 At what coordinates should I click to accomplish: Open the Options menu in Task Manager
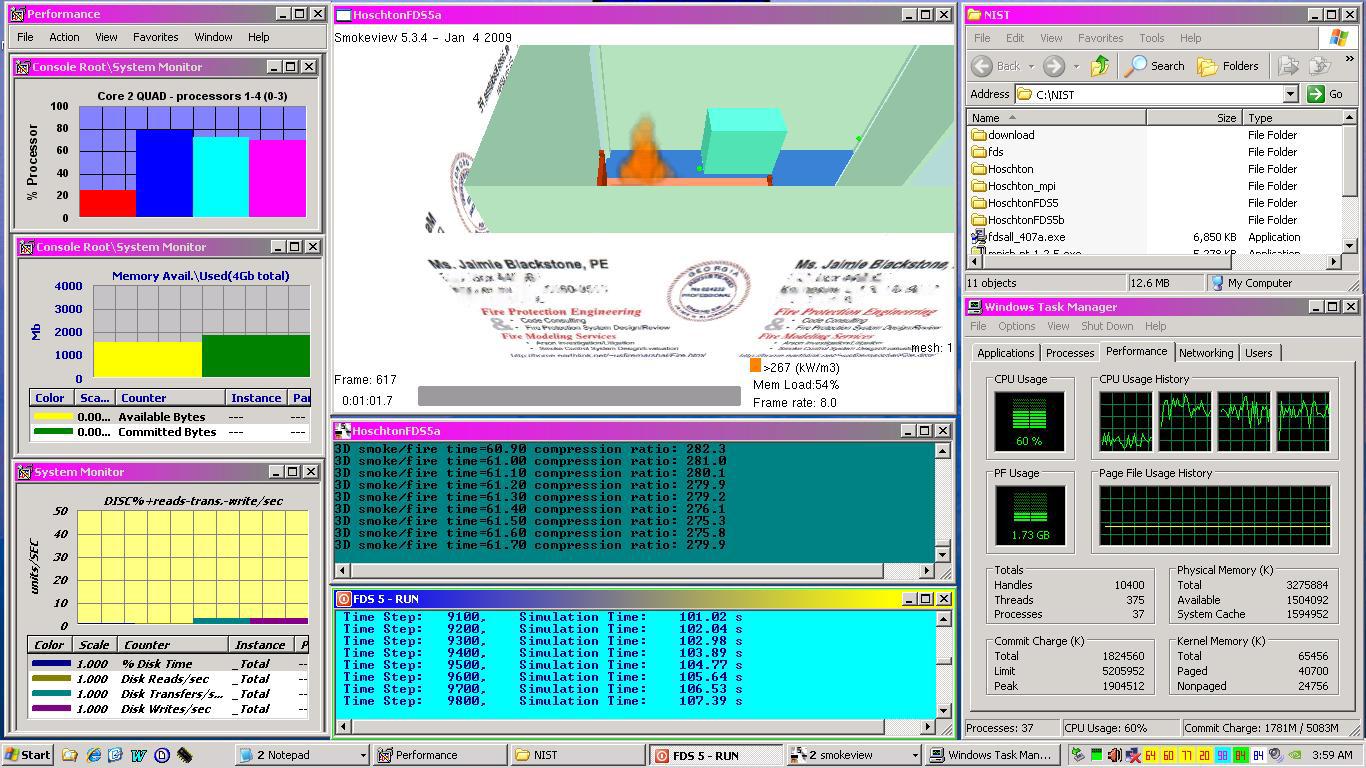pos(1016,326)
